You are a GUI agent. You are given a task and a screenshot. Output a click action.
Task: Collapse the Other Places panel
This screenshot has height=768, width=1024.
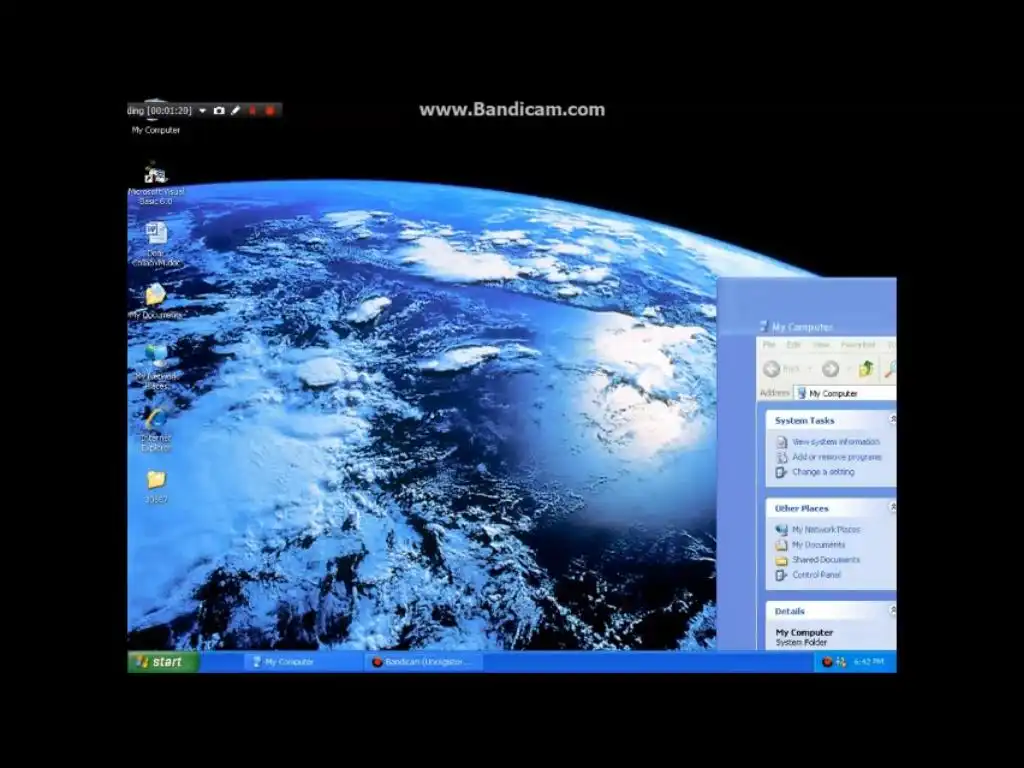892,507
